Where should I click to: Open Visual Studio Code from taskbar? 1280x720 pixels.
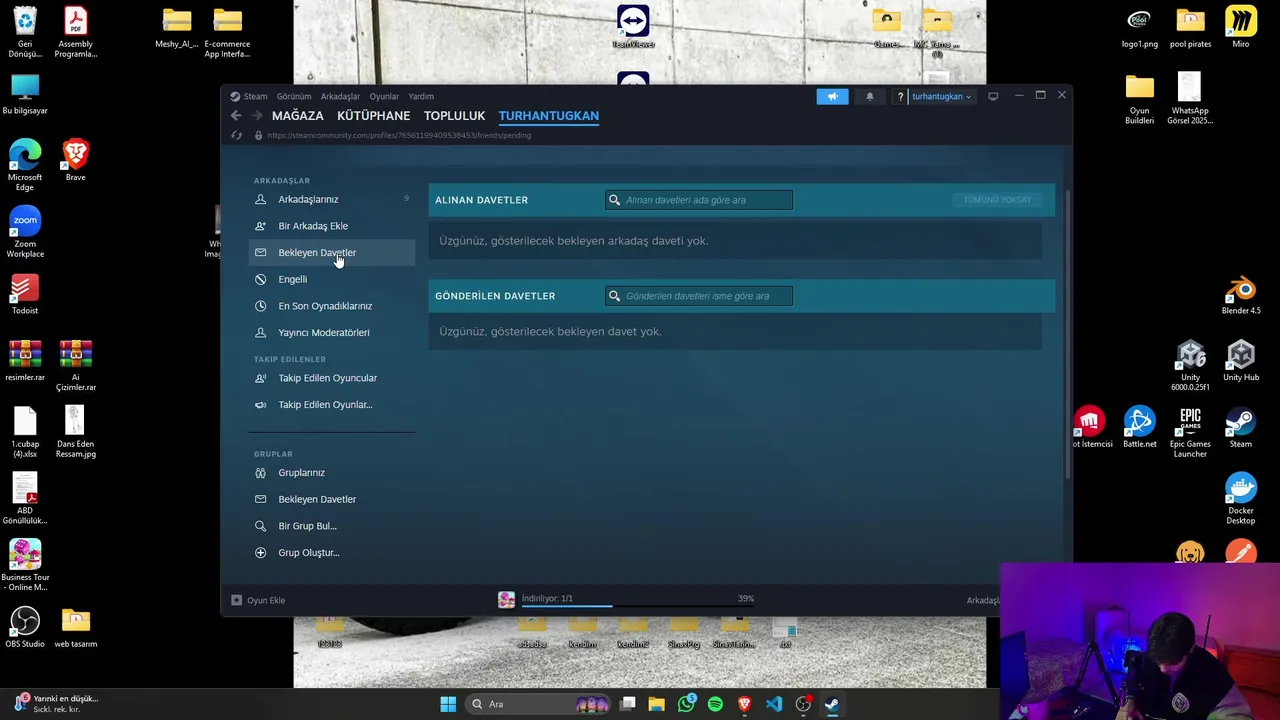[774, 704]
